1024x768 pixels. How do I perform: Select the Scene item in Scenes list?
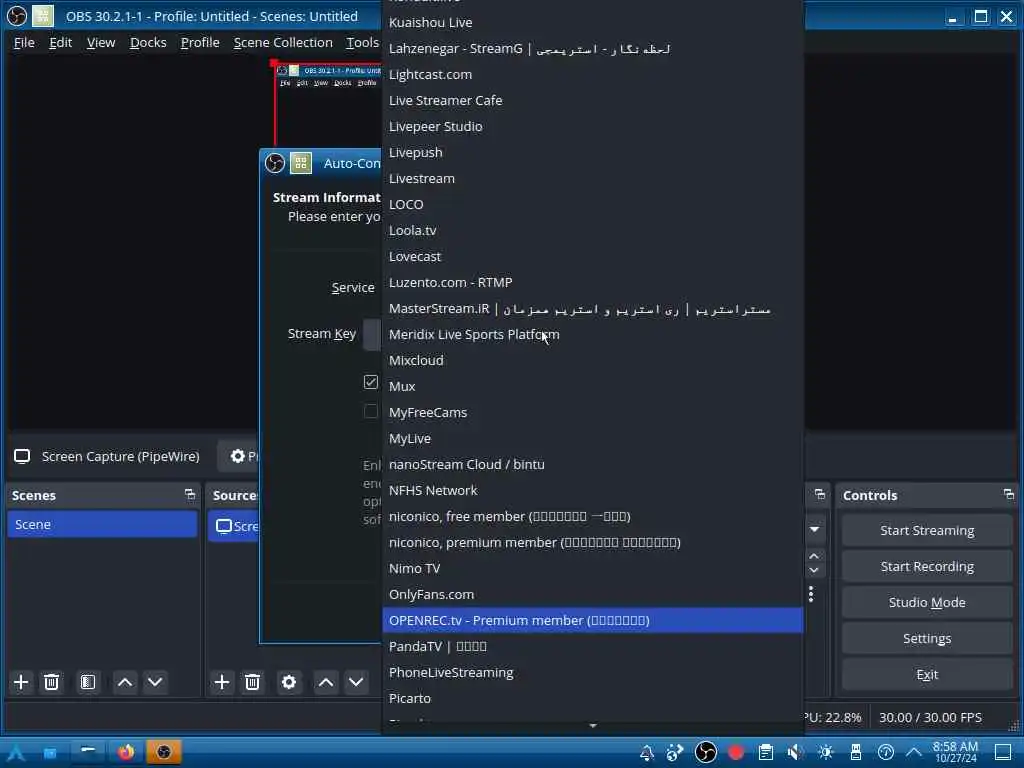(102, 524)
